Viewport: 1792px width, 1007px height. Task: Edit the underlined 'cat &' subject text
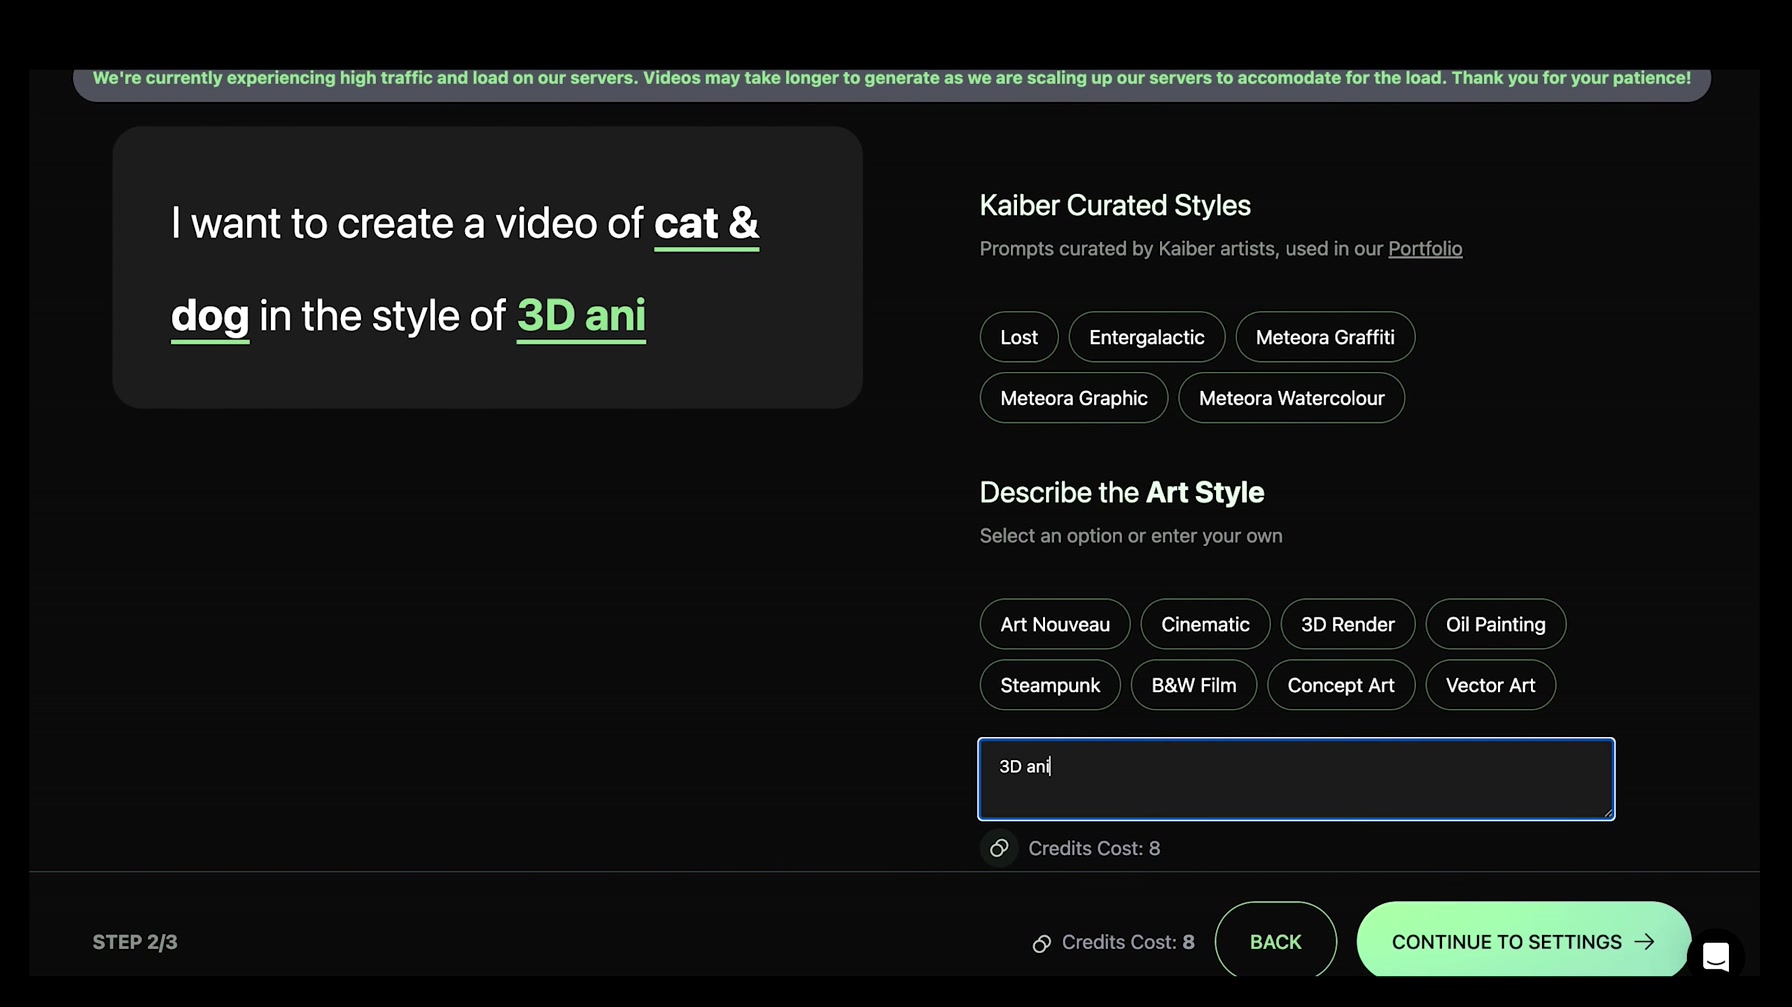coord(706,223)
